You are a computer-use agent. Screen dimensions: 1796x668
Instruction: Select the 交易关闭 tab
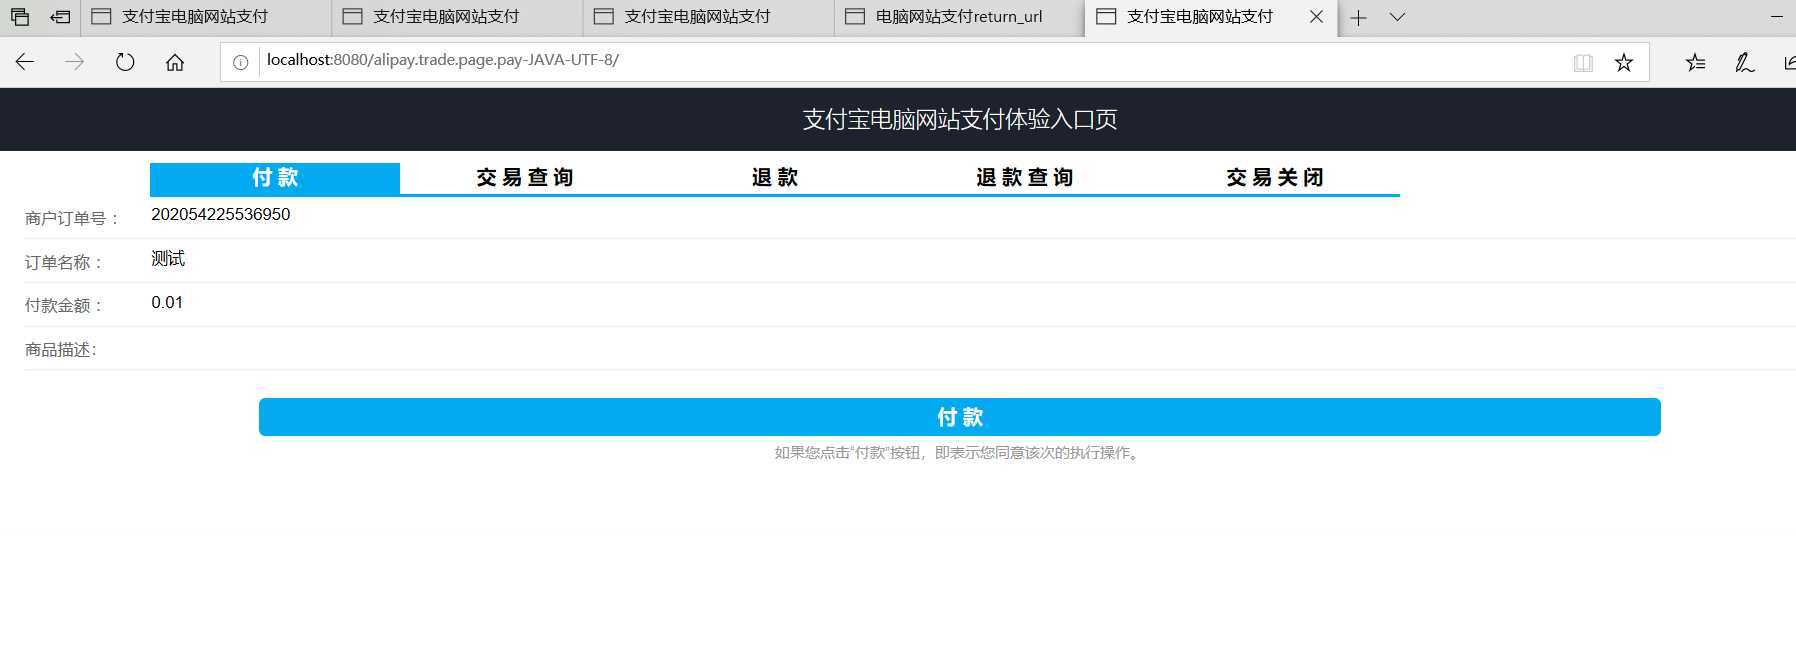pyautogui.click(x=1275, y=178)
